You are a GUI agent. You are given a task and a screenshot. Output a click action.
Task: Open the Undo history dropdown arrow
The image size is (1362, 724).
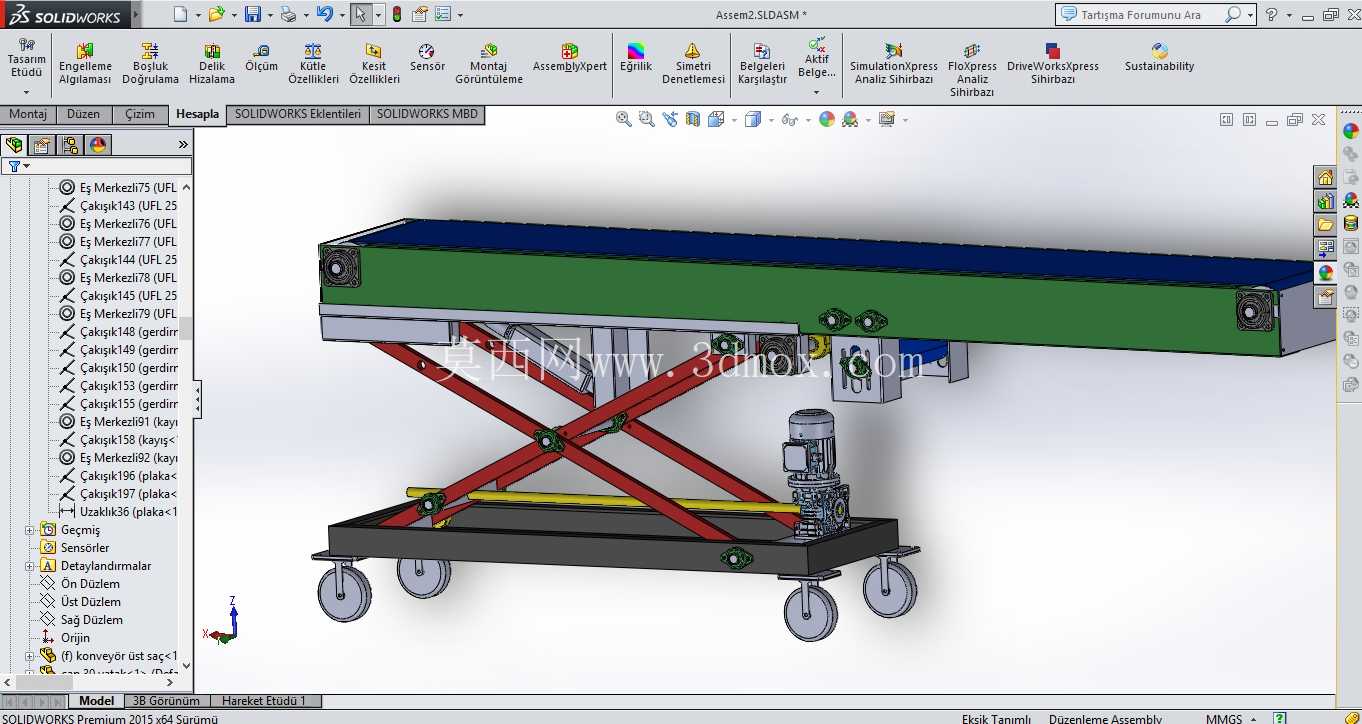[341, 15]
